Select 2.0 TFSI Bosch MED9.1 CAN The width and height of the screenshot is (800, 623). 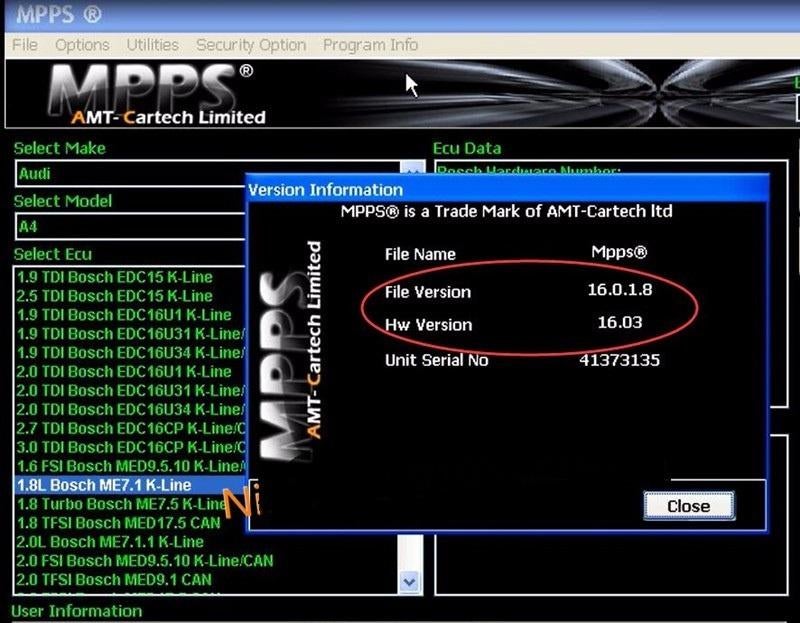click(x=115, y=579)
